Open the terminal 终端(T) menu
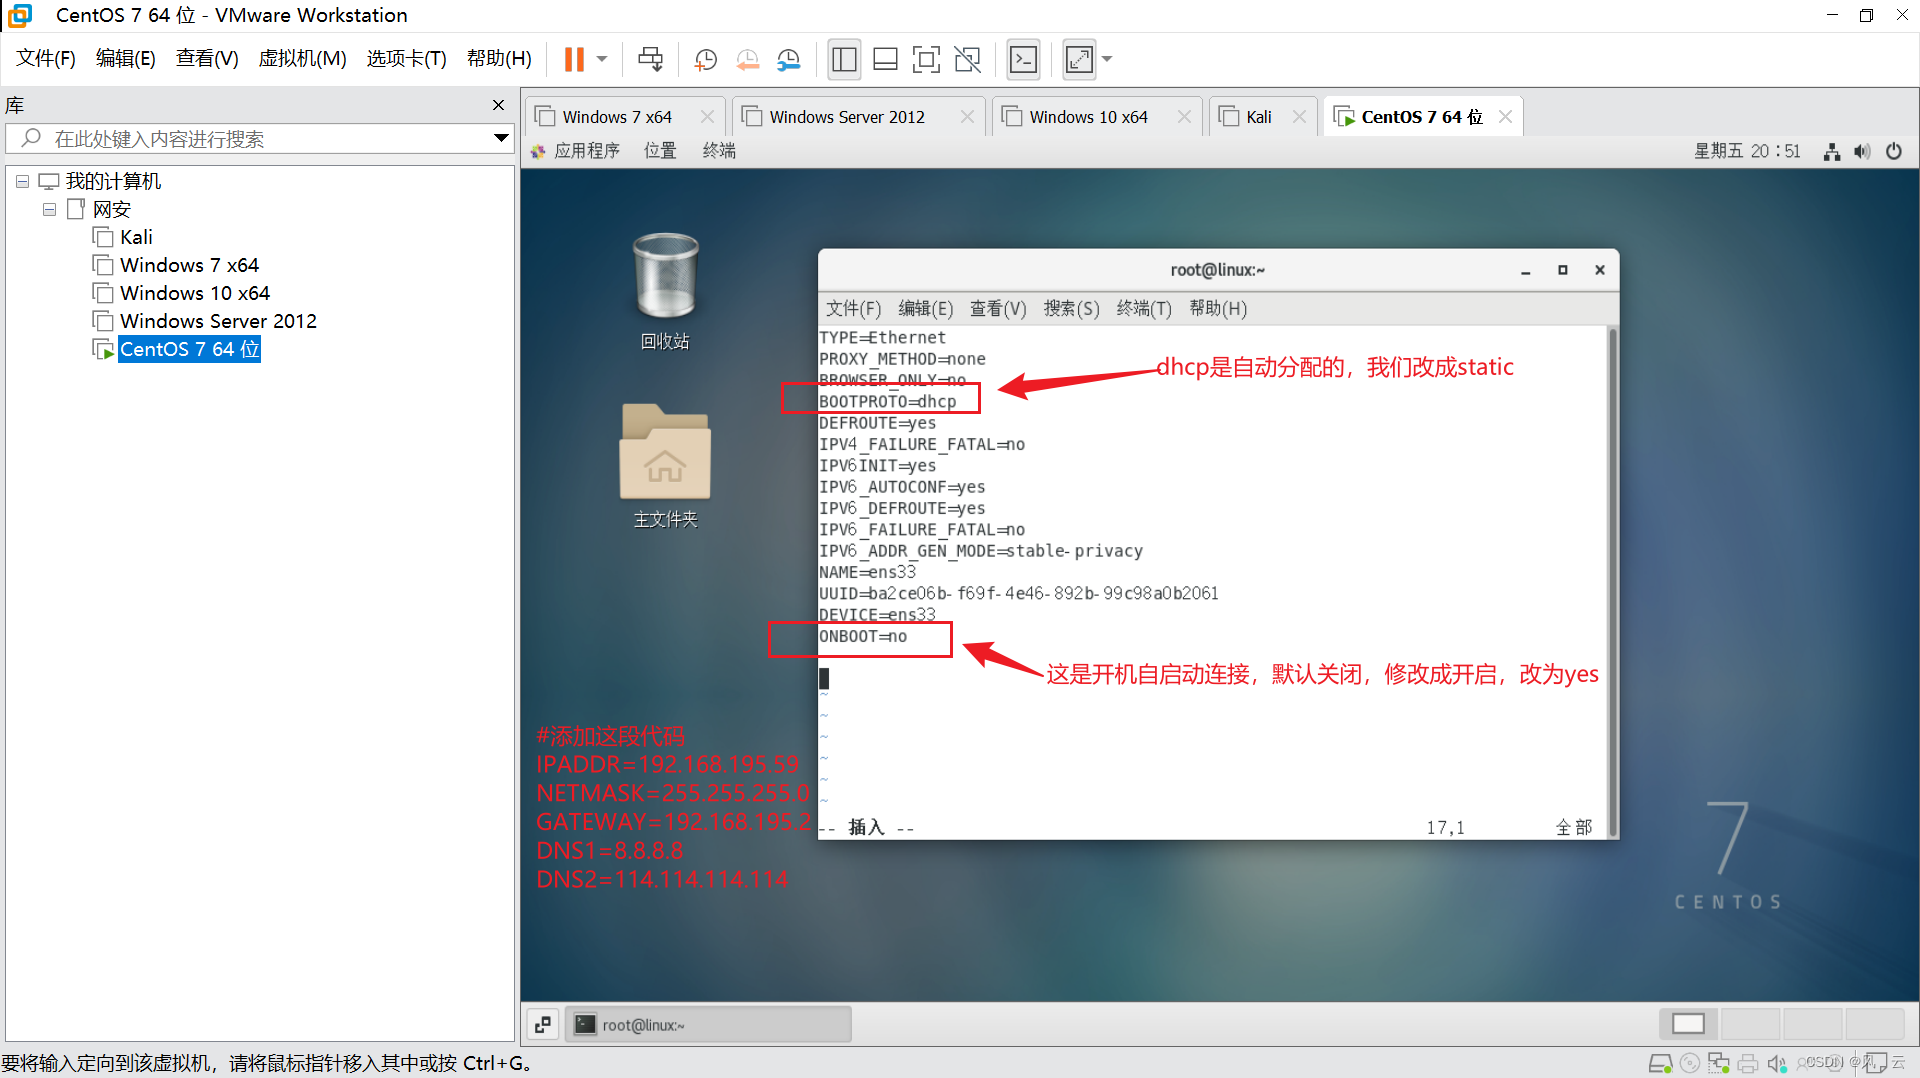The width and height of the screenshot is (1920, 1078). 1144,308
